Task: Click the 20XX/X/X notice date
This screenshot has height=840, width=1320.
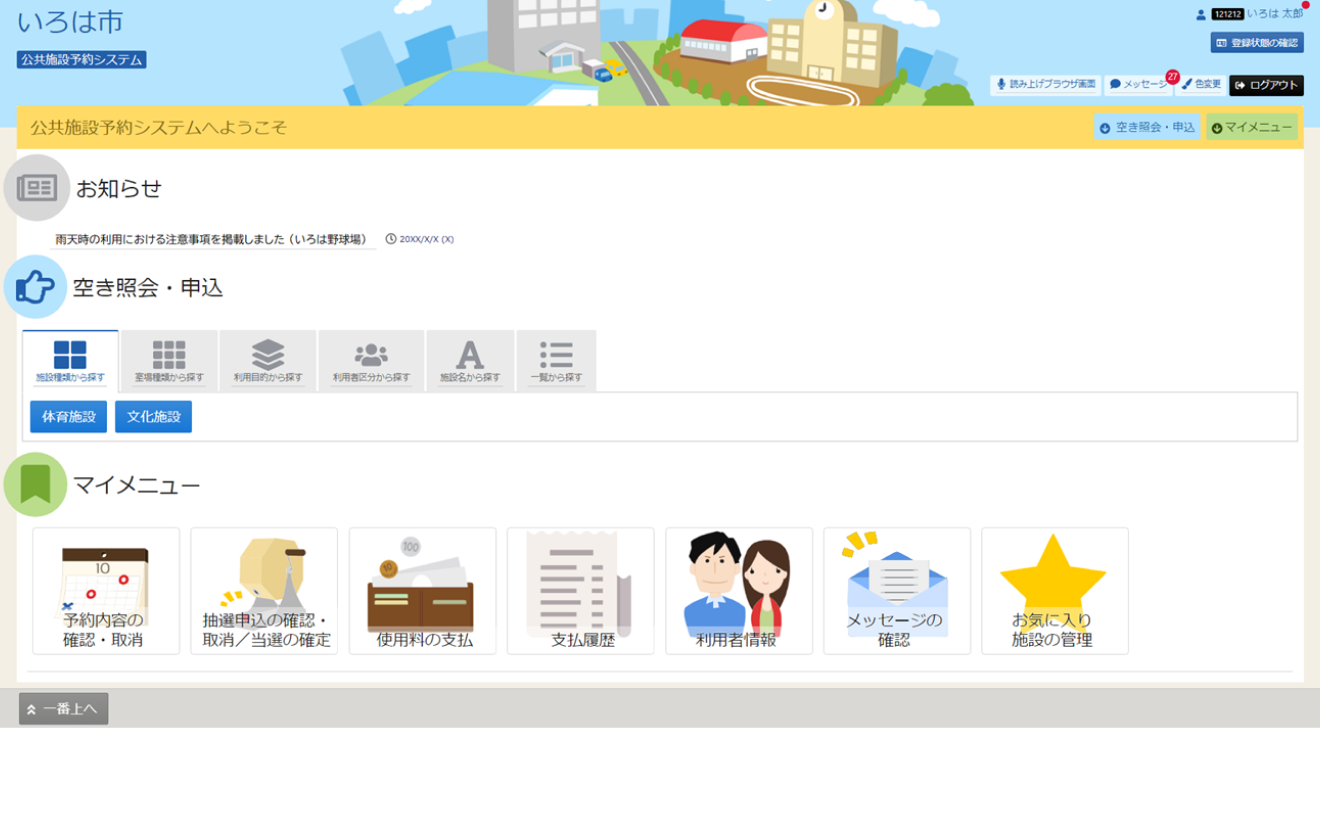Action: click(426, 240)
